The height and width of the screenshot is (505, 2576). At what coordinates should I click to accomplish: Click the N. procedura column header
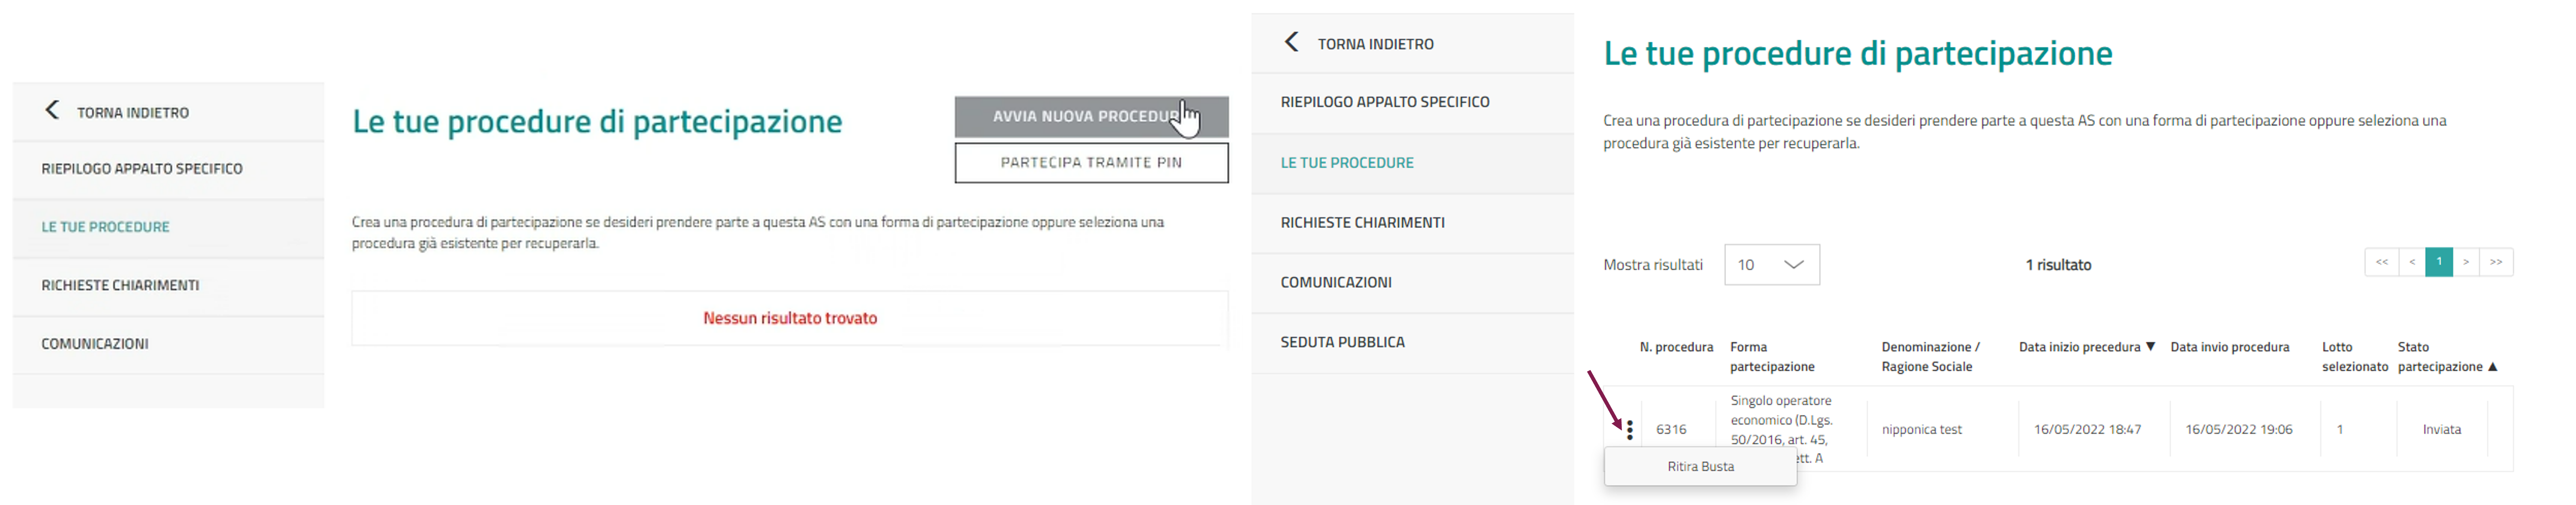1676,347
